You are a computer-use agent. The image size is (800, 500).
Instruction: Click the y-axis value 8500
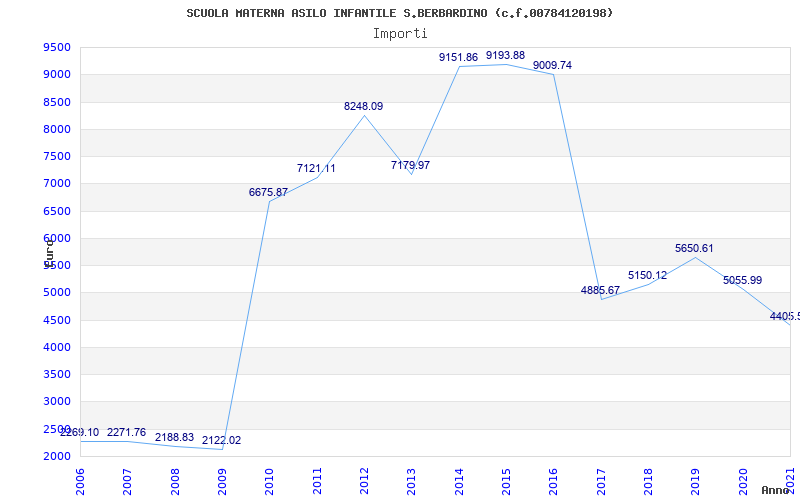(57, 102)
